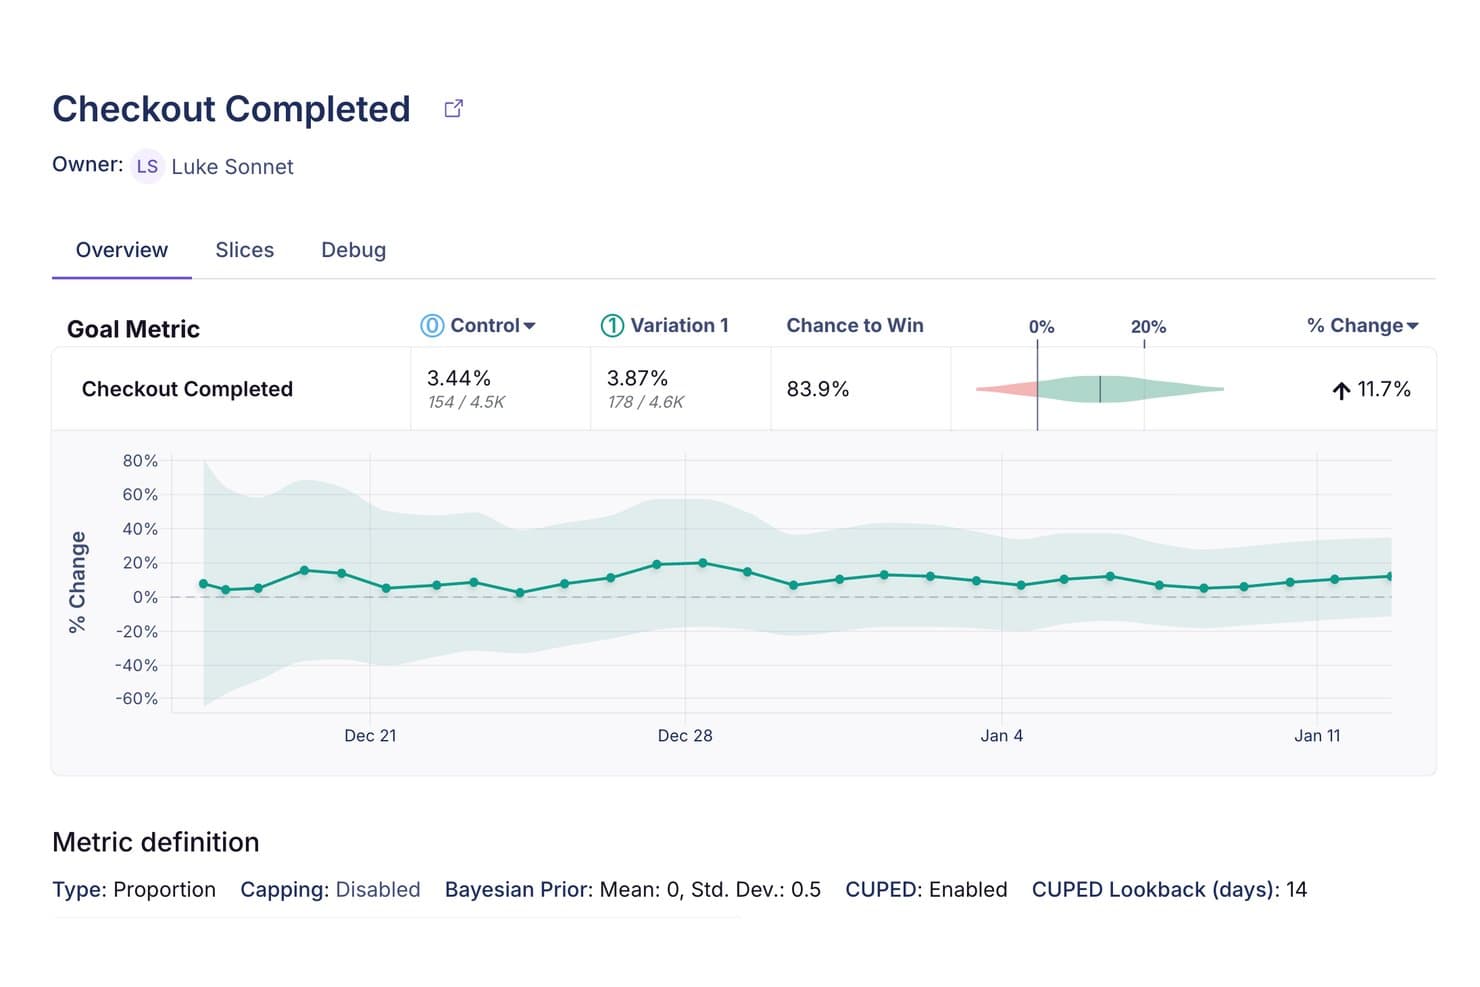1480x987 pixels.
Task: Click the 178 / 4.6K variation count
Action: pos(646,402)
